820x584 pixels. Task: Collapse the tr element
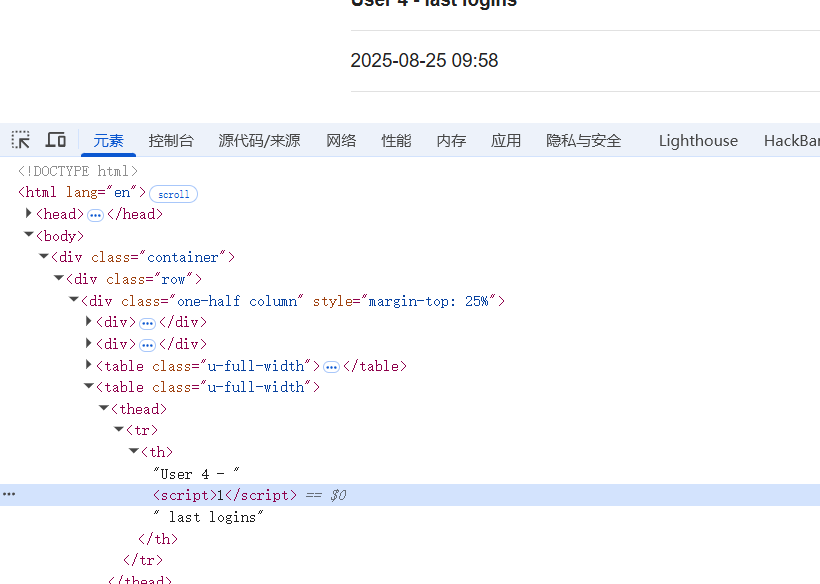coord(119,429)
